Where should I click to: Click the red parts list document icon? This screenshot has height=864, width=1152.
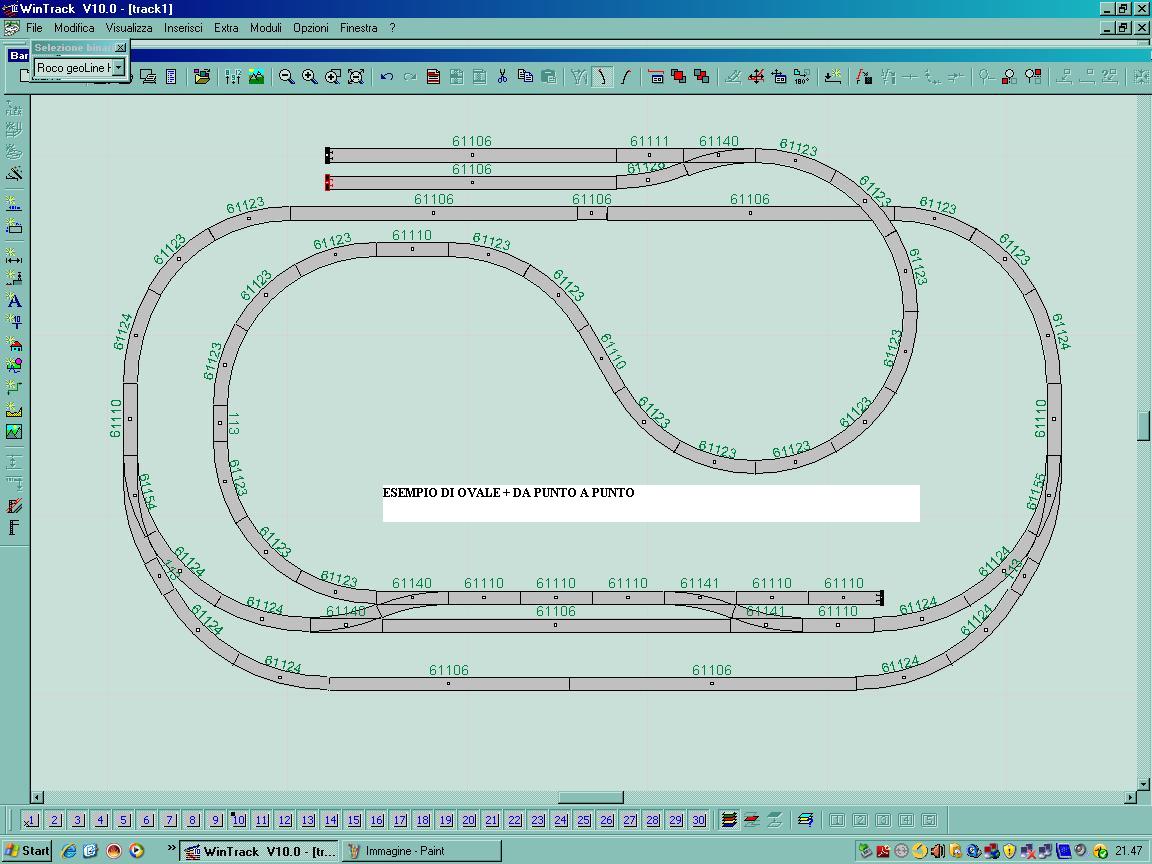pyautogui.click(x=433, y=76)
